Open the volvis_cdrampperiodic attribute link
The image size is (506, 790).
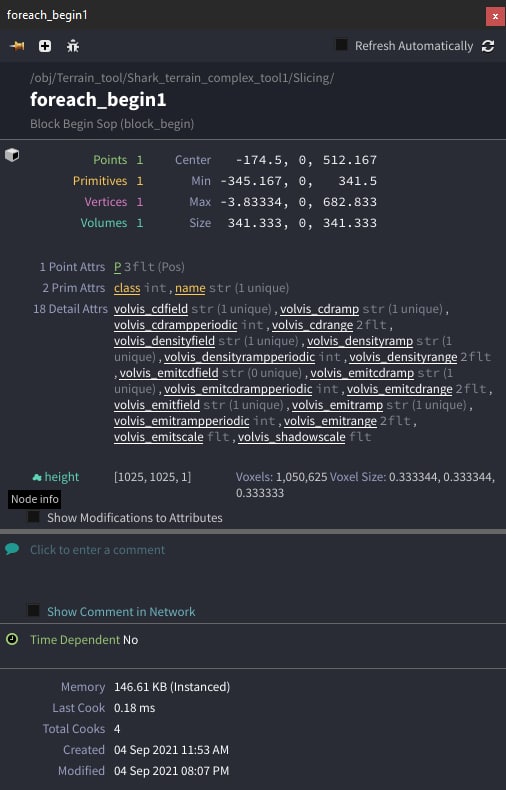point(175,325)
